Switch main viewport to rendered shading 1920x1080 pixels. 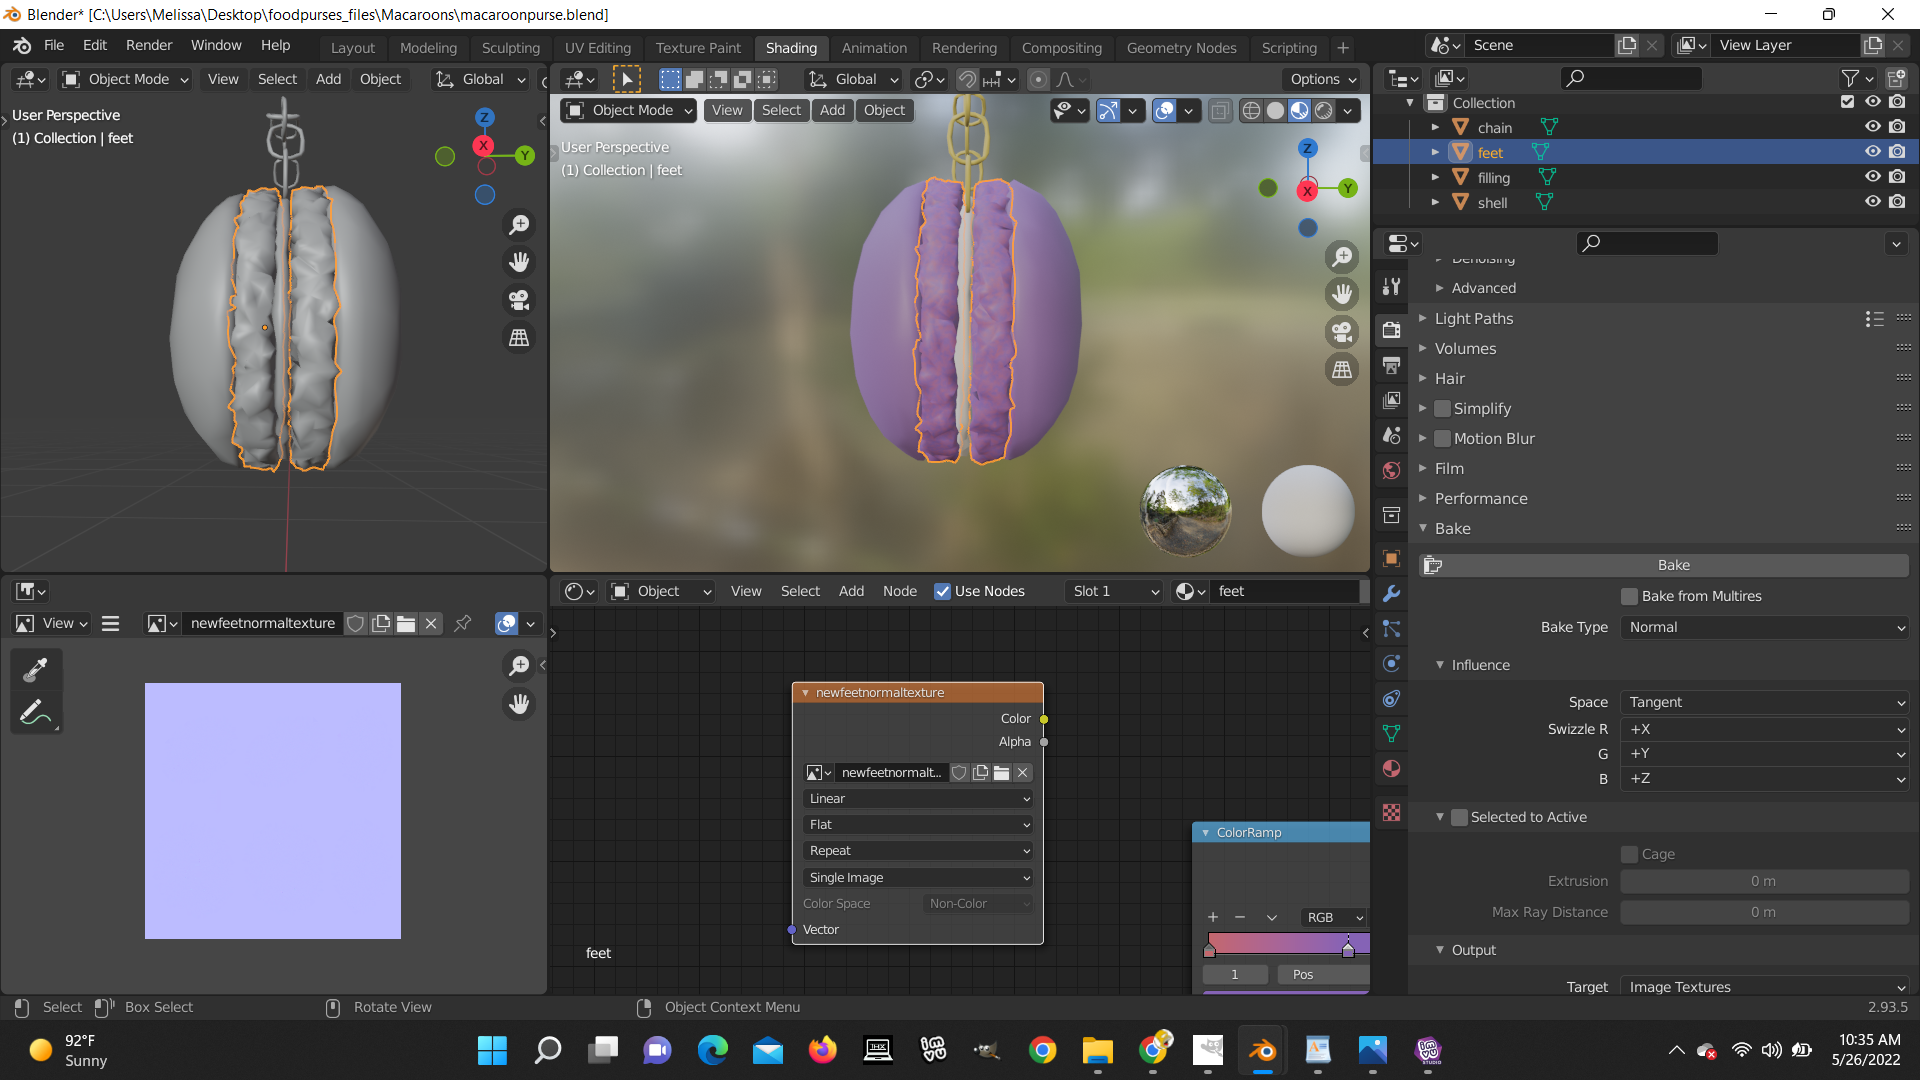point(1324,111)
